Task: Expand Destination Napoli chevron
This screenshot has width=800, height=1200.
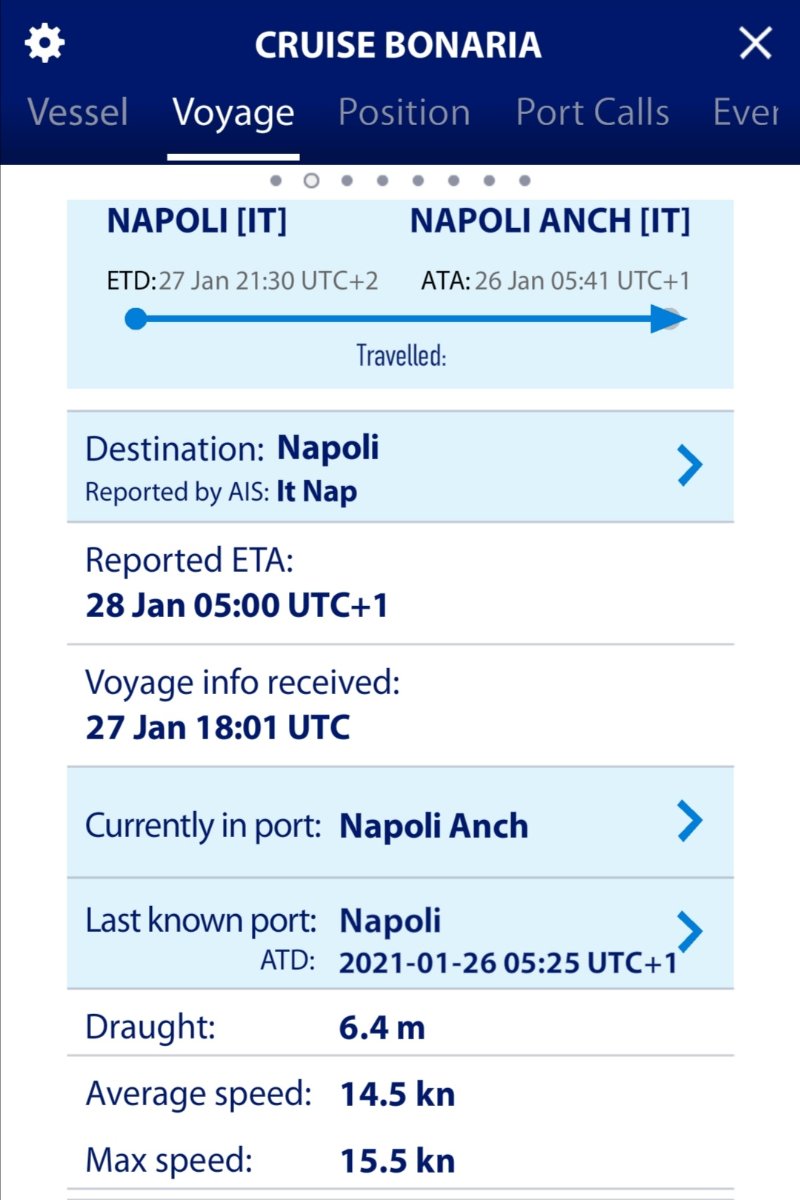Action: (690, 466)
